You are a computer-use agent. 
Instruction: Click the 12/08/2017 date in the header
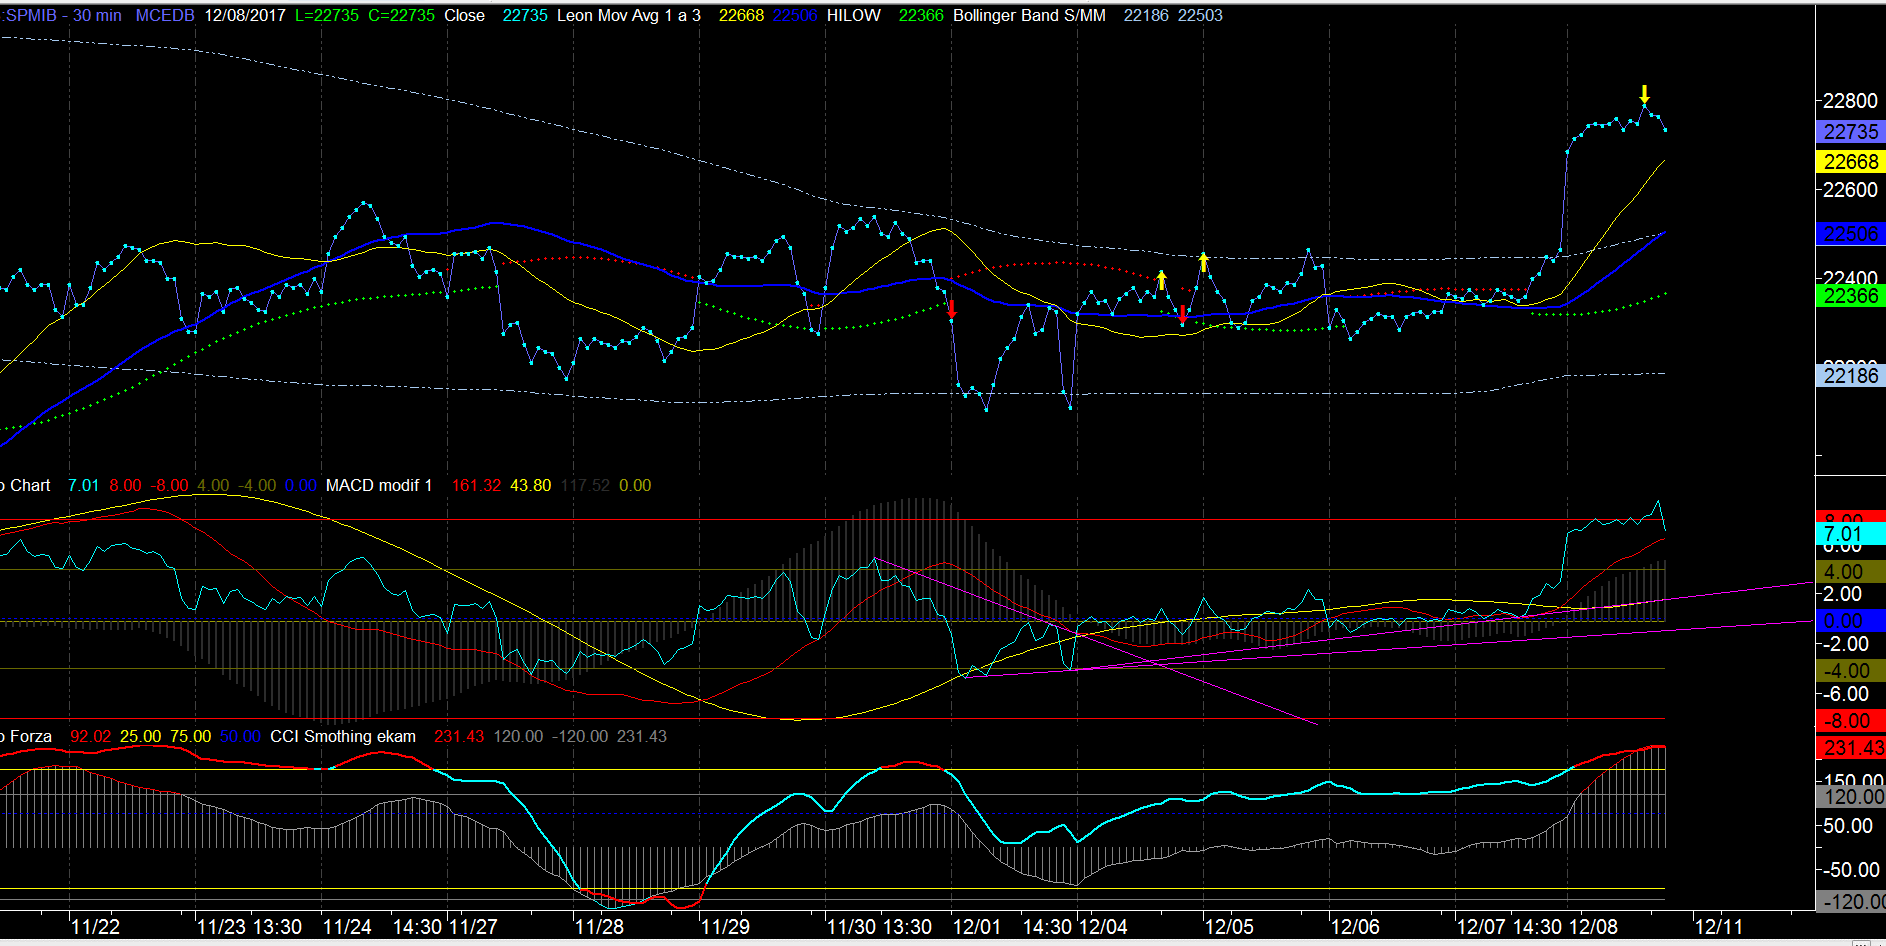coord(245,16)
